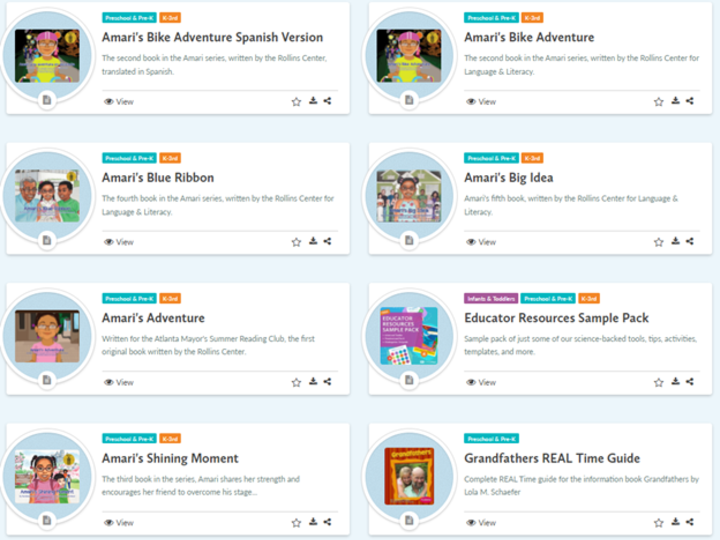
Task: Open the Amari's Big Idea title
Action: [x=509, y=178]
